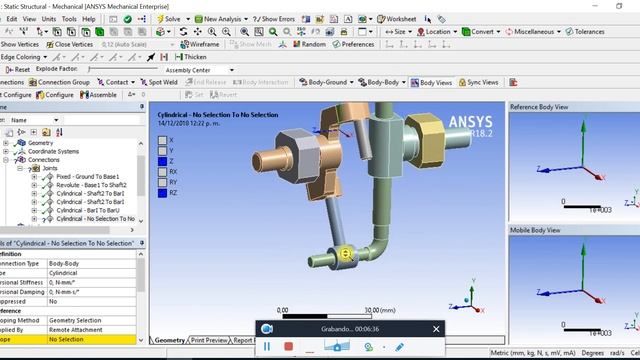Click the red icon right of Sync Views
The image size is (640, 360).
pos(513,82)
